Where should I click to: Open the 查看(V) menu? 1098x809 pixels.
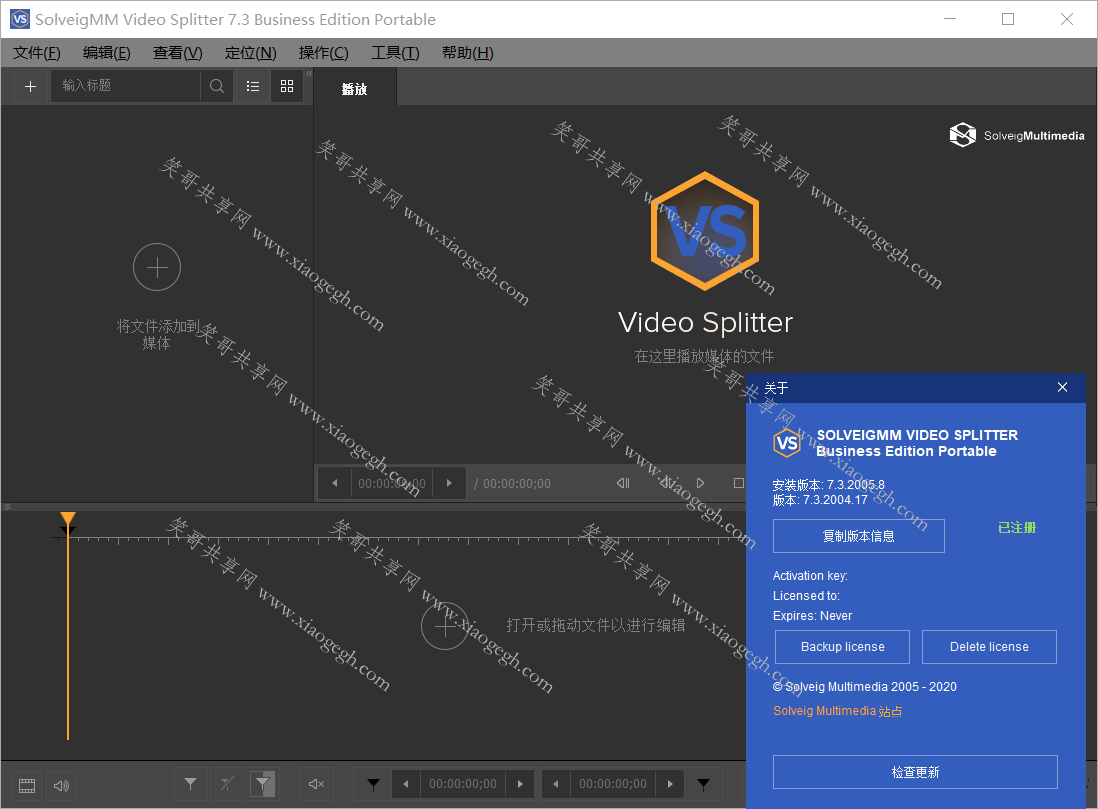click(178, 53)
